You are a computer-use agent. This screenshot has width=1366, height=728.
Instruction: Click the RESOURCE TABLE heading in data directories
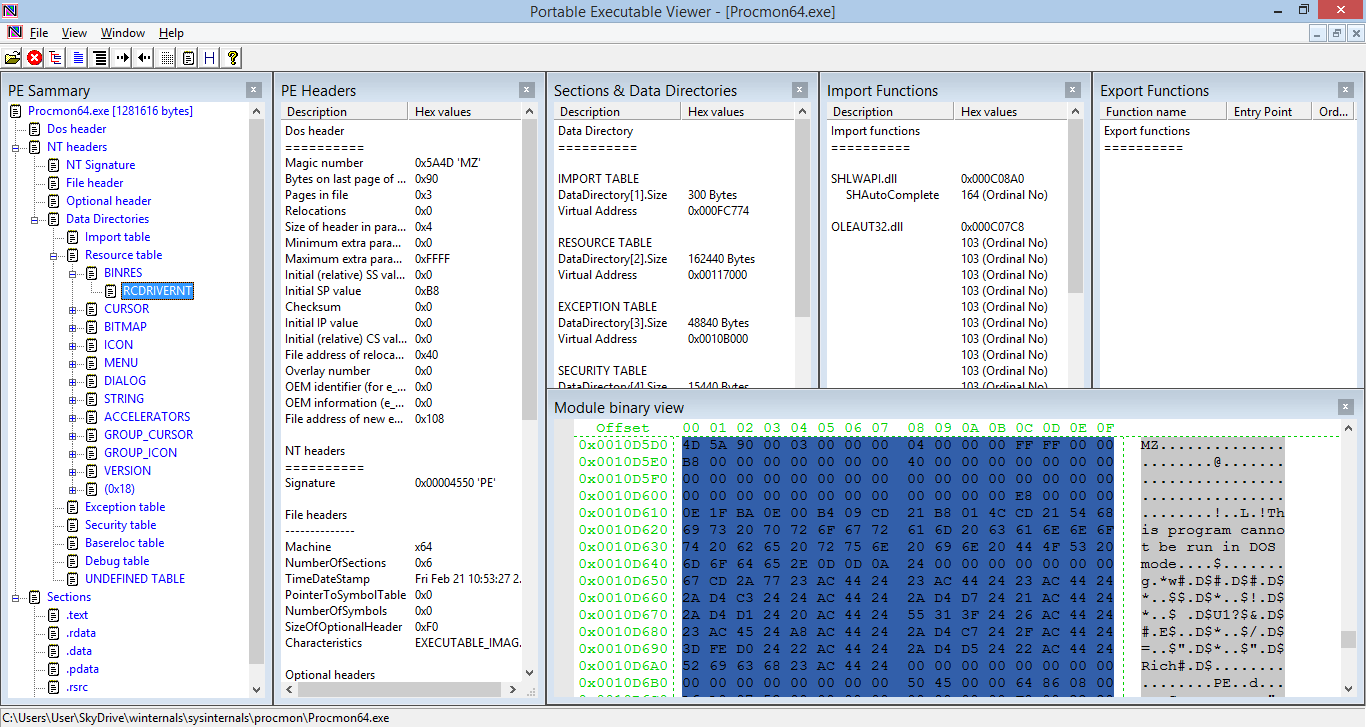pyautogui.click(x=605, y=243)
